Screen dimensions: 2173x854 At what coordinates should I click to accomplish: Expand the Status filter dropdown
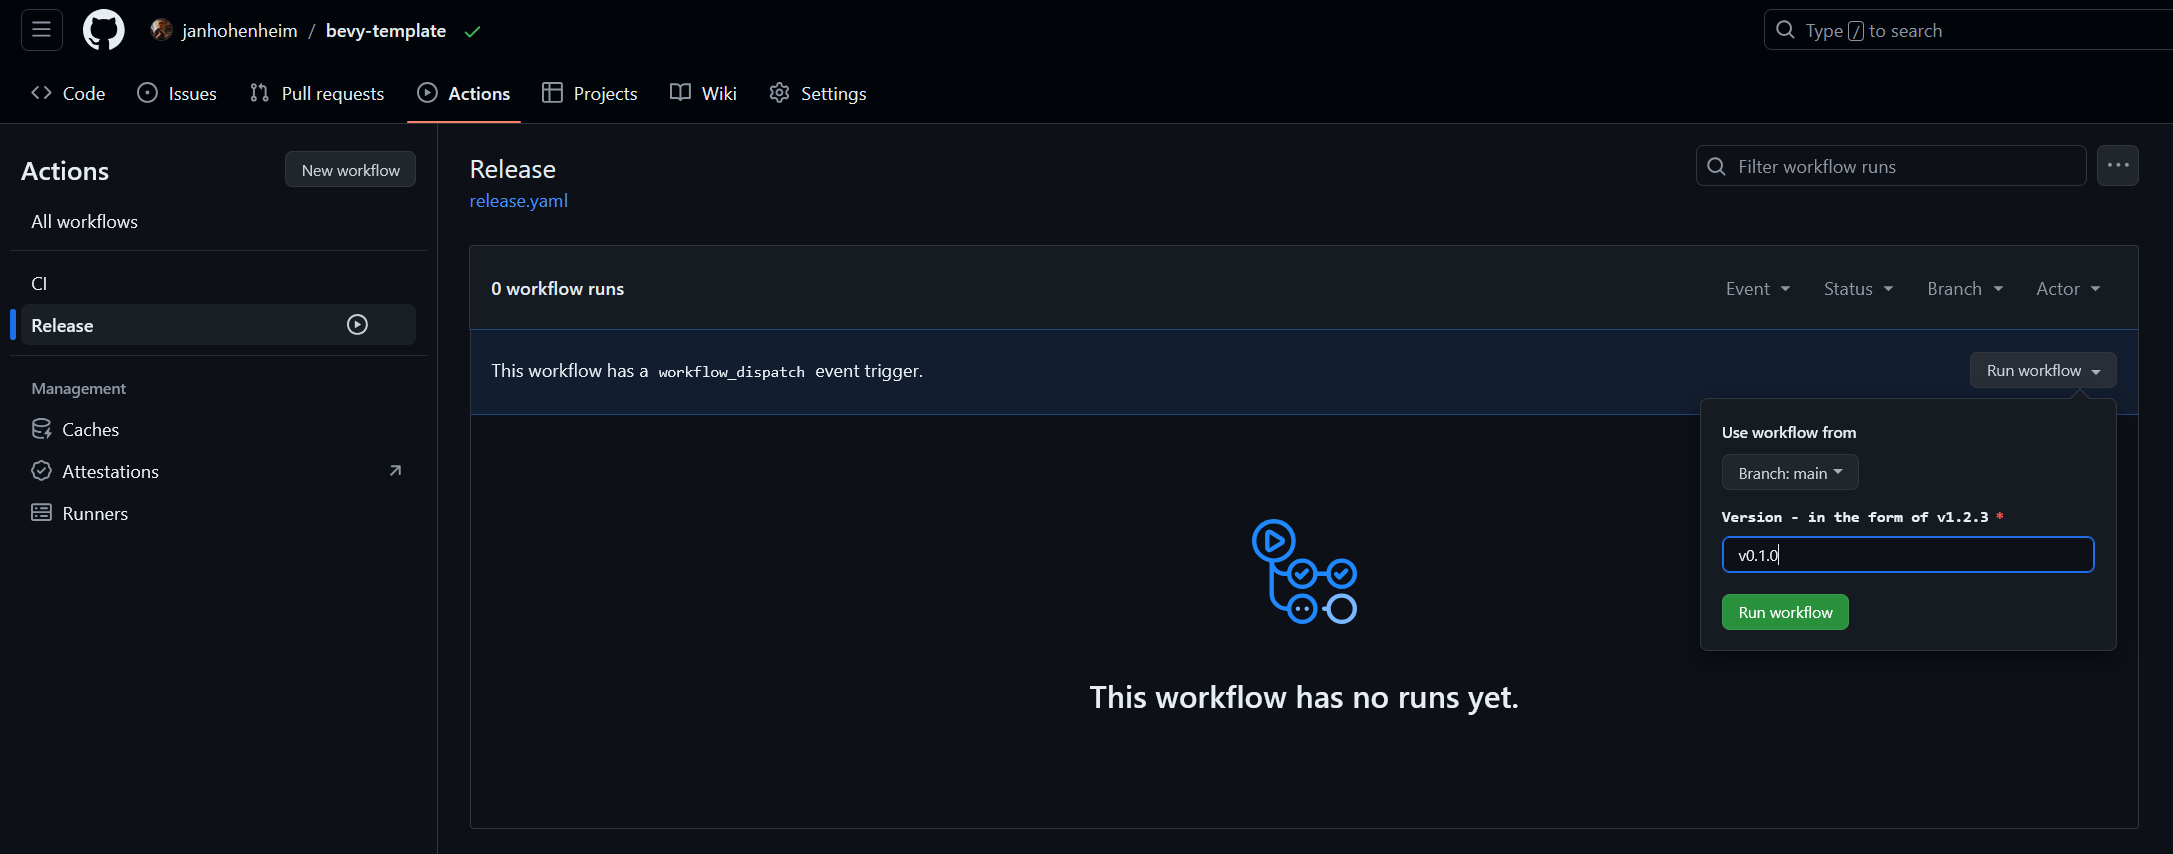click(x=1857, y=289)
